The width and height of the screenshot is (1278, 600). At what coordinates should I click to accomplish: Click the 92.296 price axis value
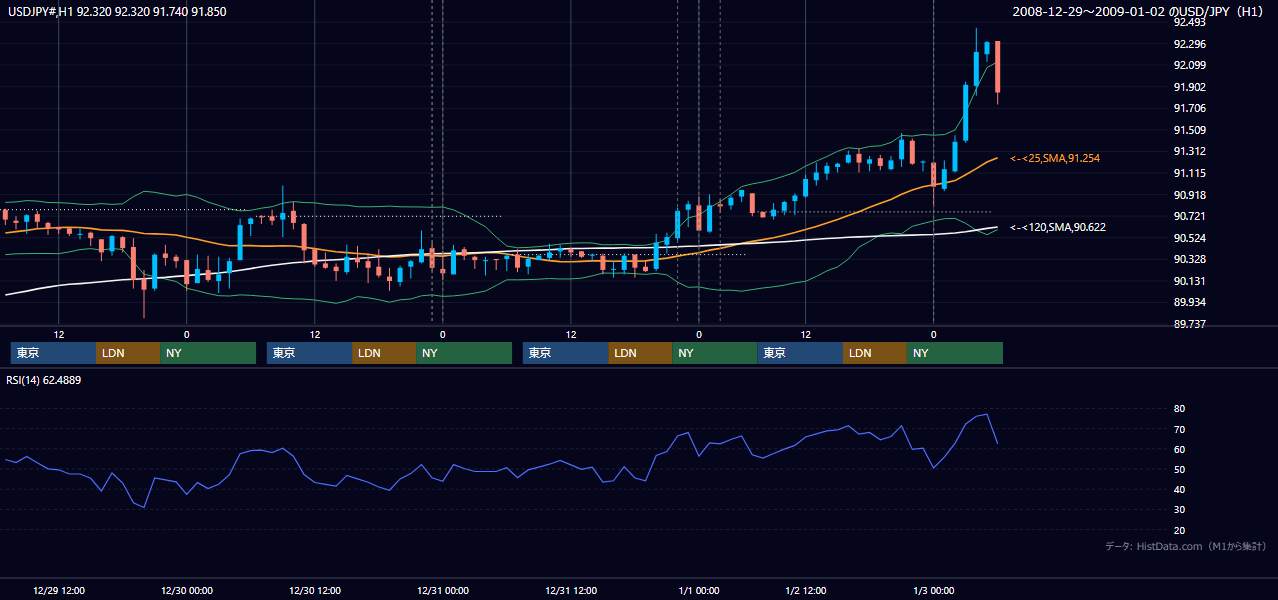(x=1189, y=44)
